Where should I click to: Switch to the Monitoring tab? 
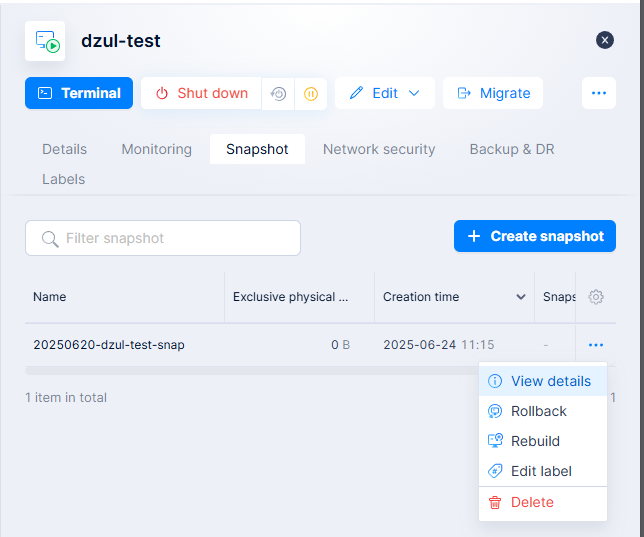pos(156,149)
